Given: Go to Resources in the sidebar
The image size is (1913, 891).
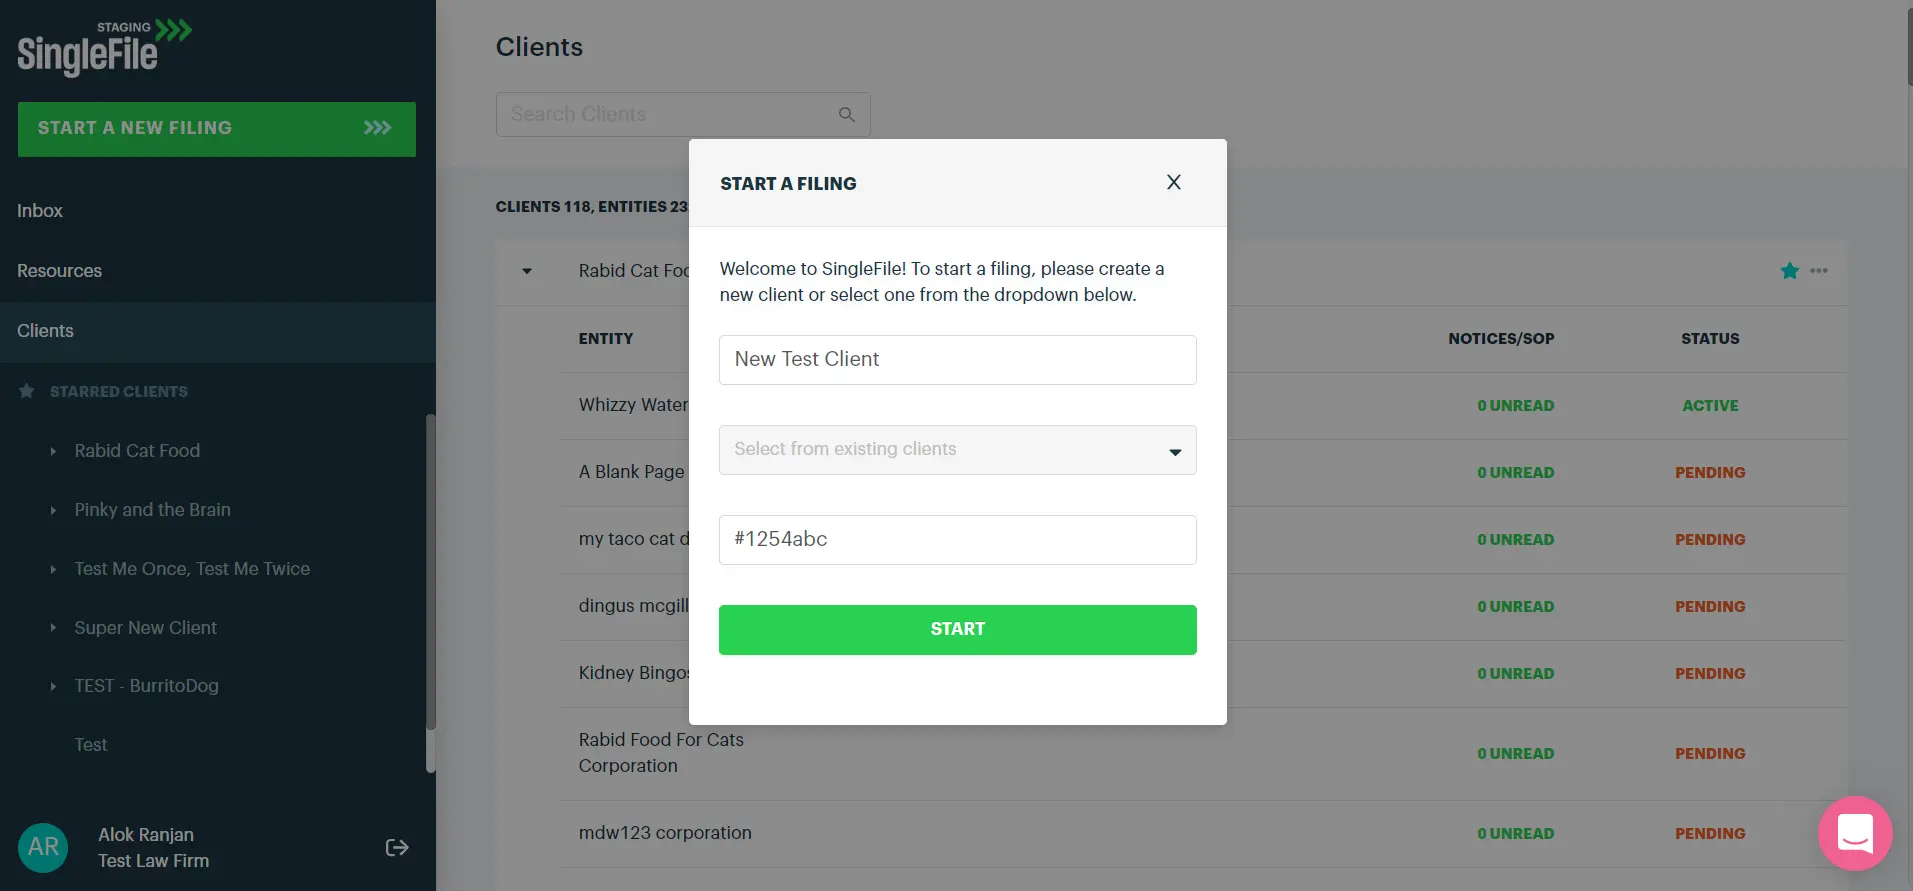Looking at the screenshot, I should (59, 271).
